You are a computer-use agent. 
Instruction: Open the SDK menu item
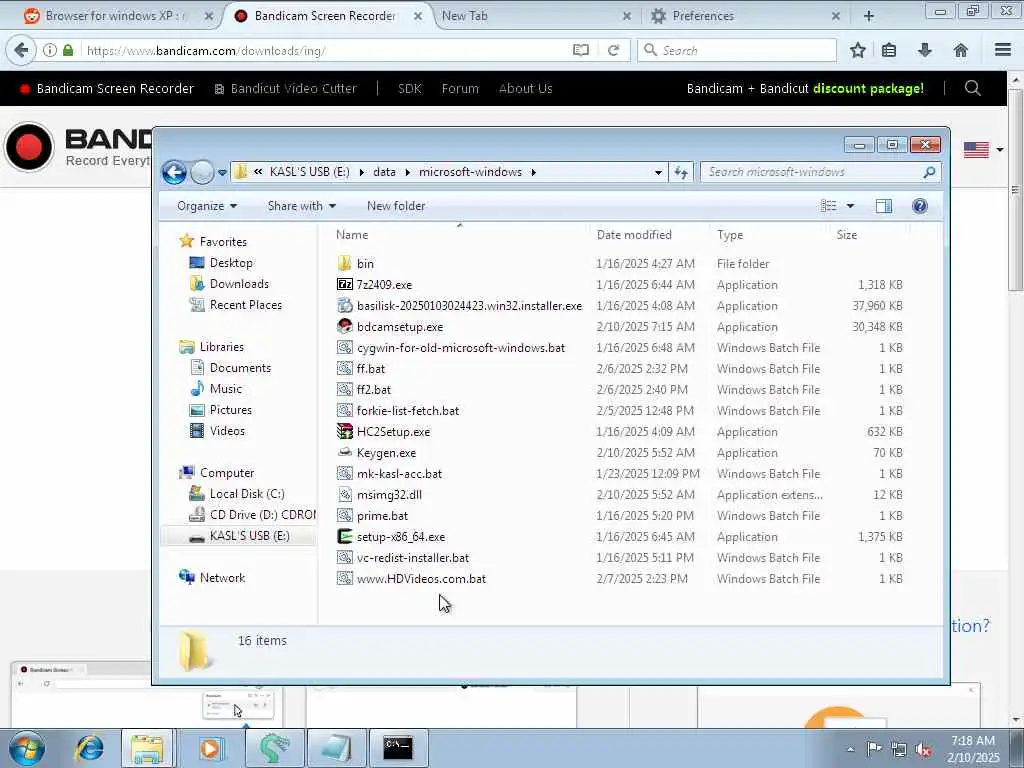(x=409, y=89)
